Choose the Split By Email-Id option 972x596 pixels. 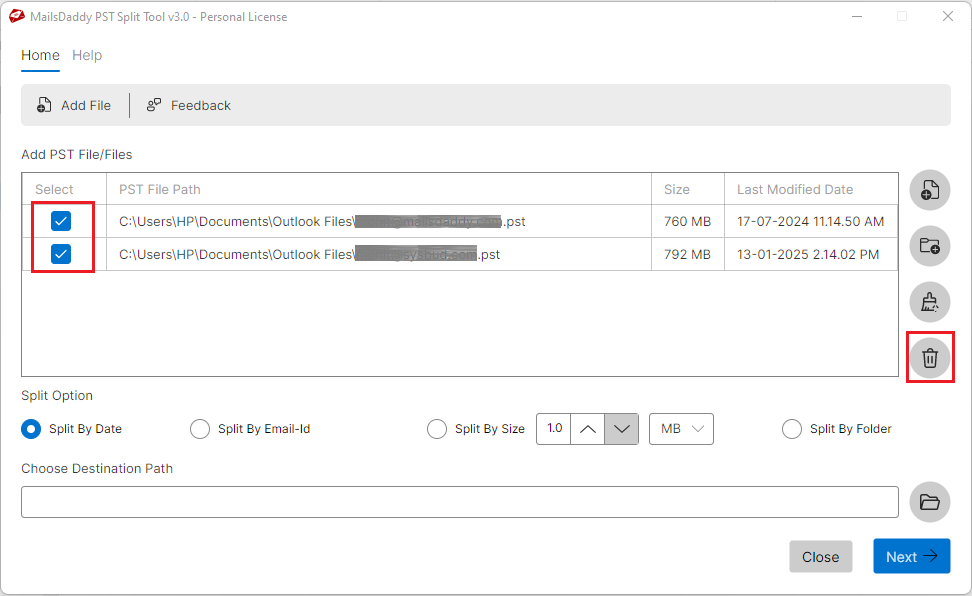tap(200, 429)
